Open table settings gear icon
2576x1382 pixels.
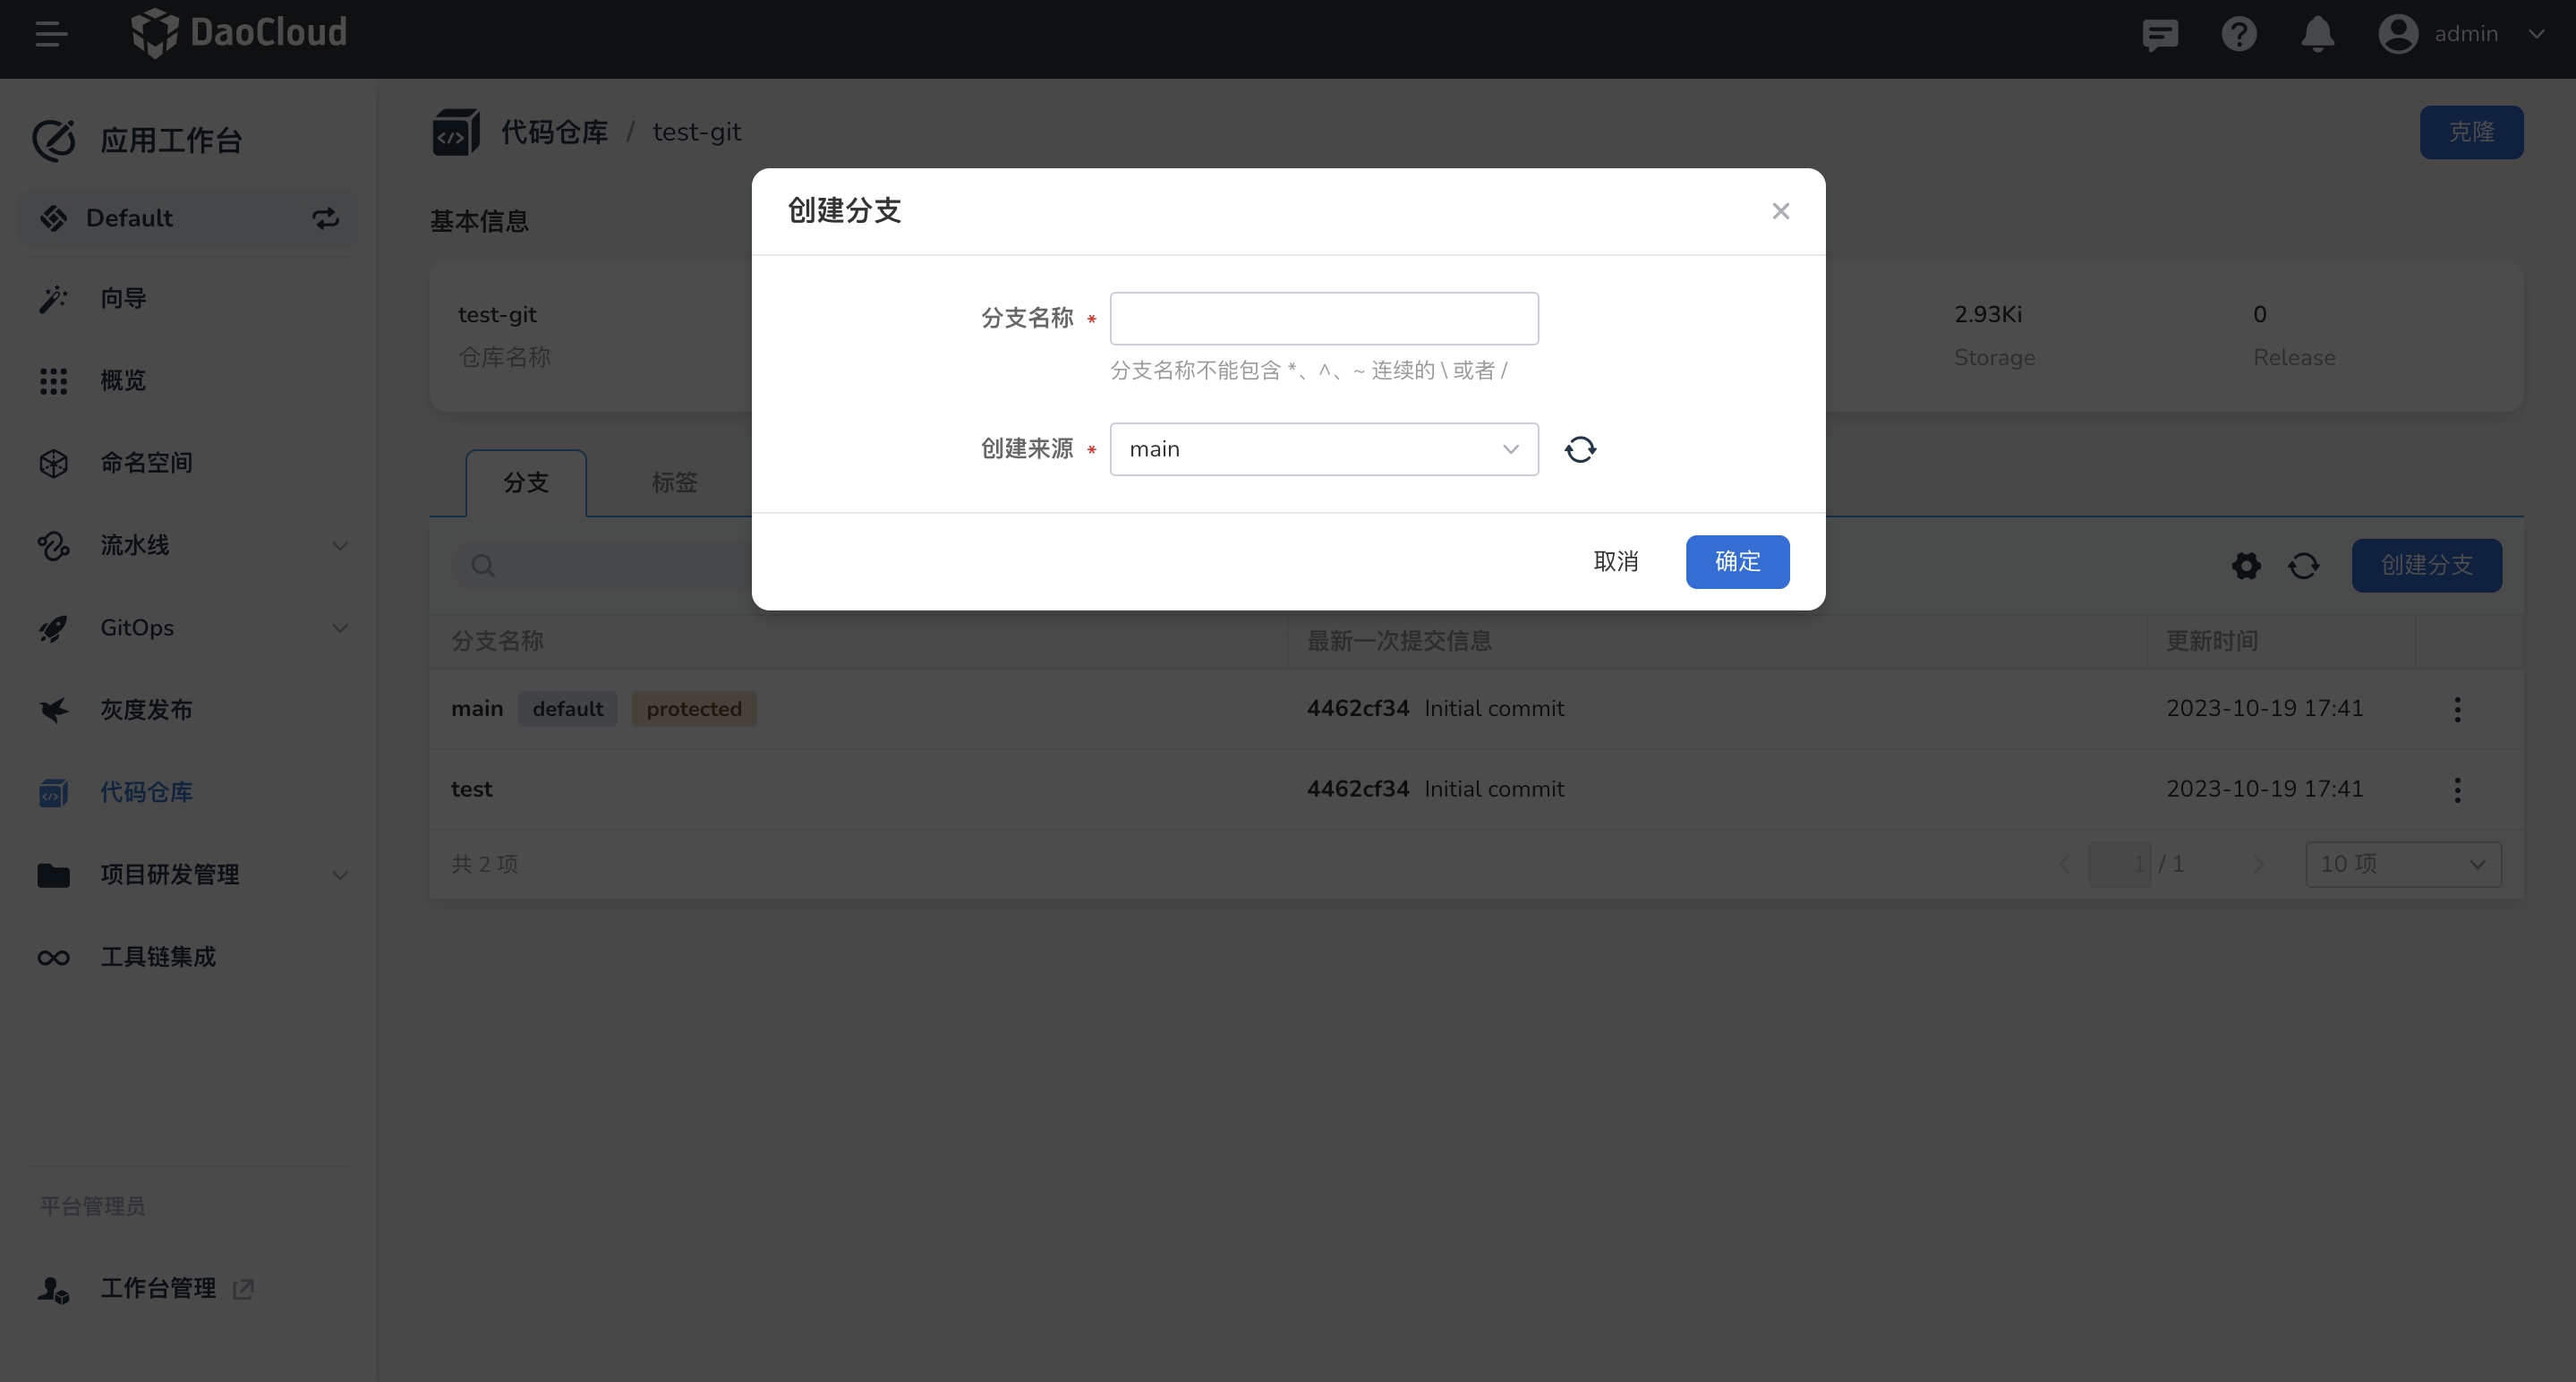point(2246,566)
